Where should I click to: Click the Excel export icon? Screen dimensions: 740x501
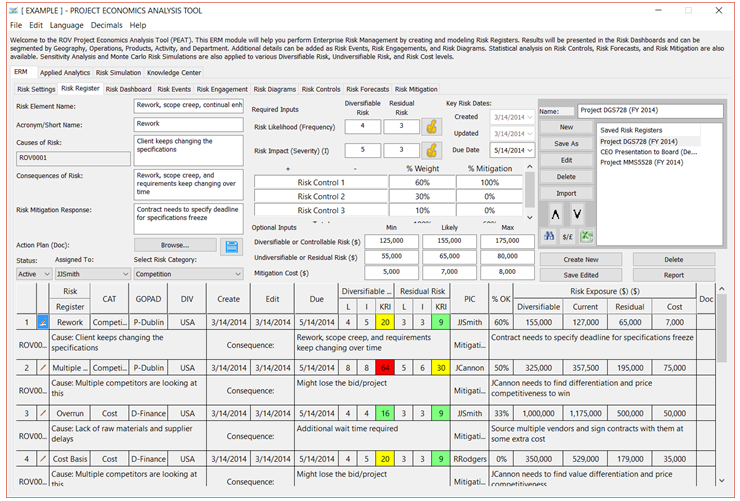(x=586, y=236)
